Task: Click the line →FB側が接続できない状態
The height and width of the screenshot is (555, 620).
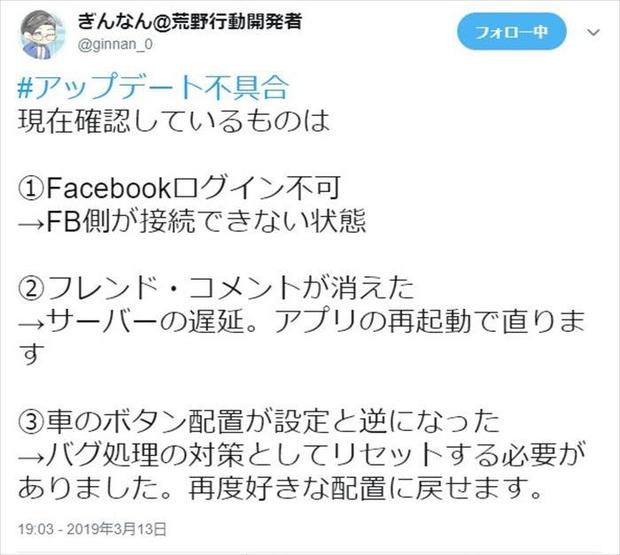Action: [x=192, y=221]
